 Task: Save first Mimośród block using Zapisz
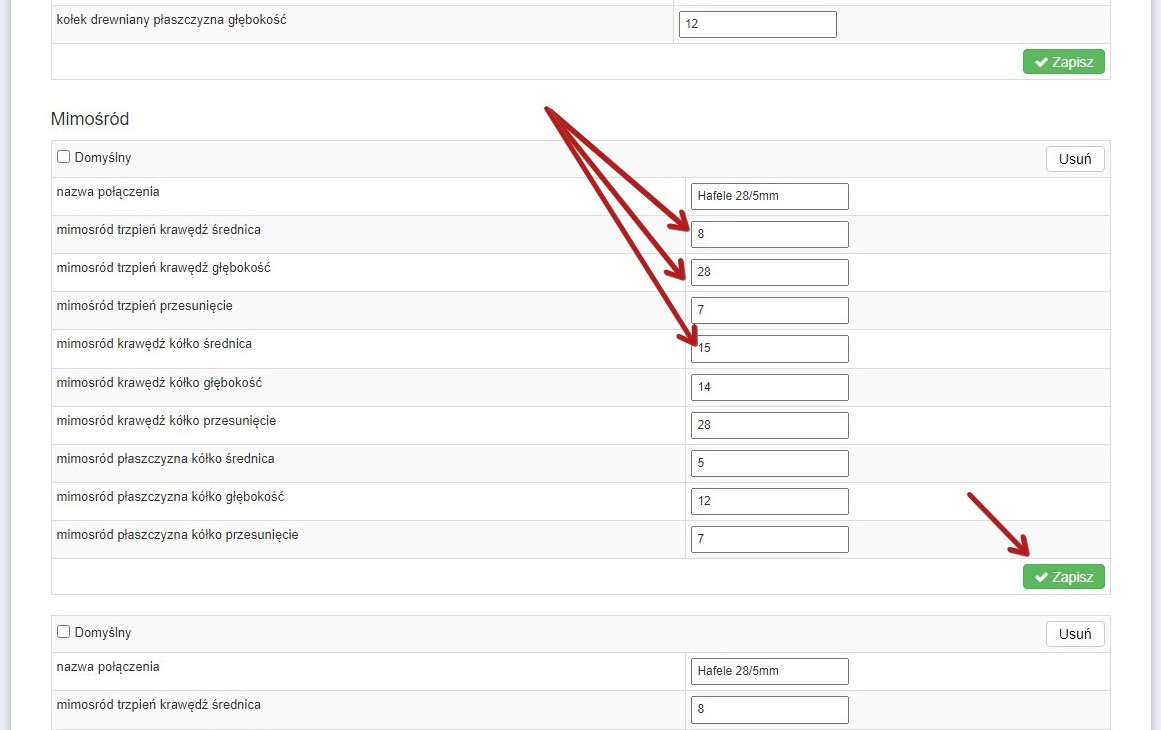click(1063, 577)
